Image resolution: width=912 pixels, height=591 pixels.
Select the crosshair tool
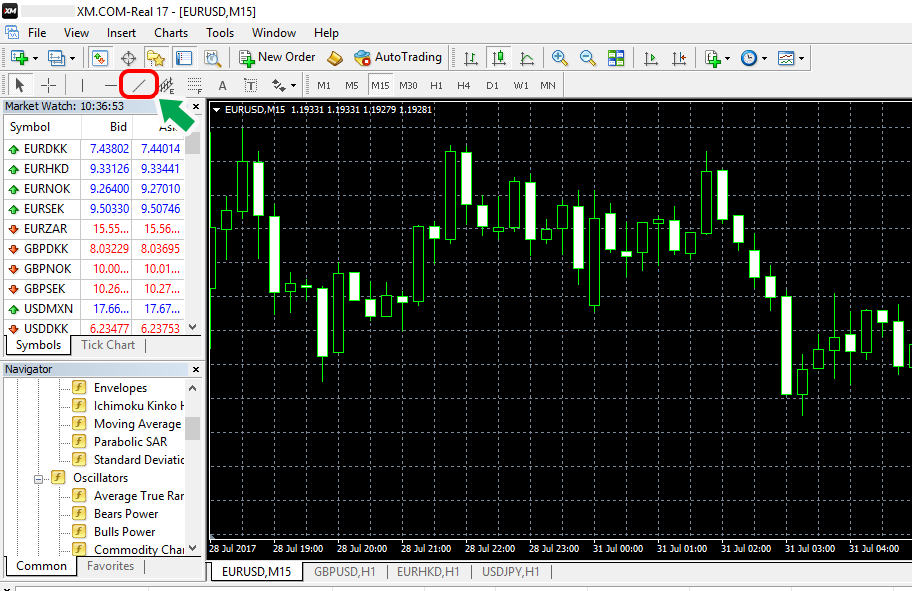49,86
